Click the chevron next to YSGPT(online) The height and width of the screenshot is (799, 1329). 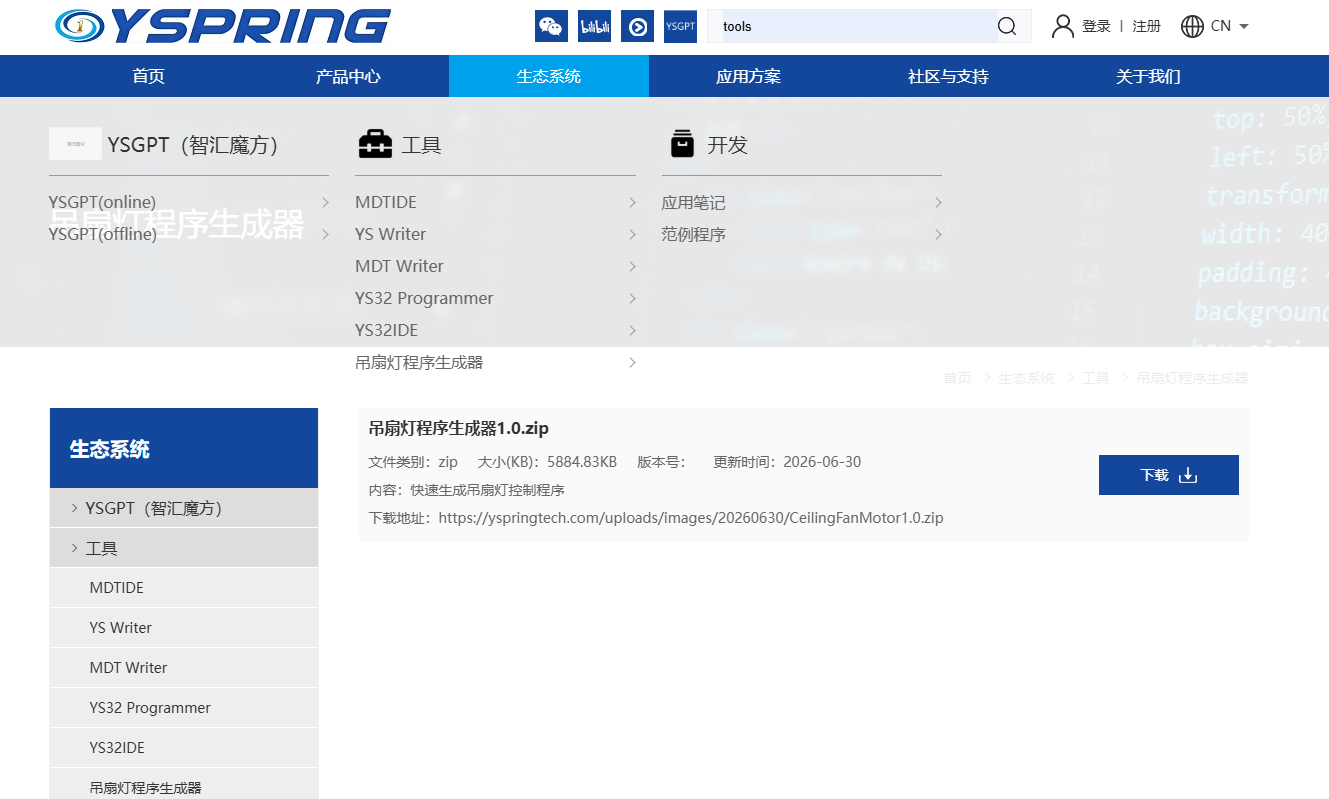click(x=326, y=202)
